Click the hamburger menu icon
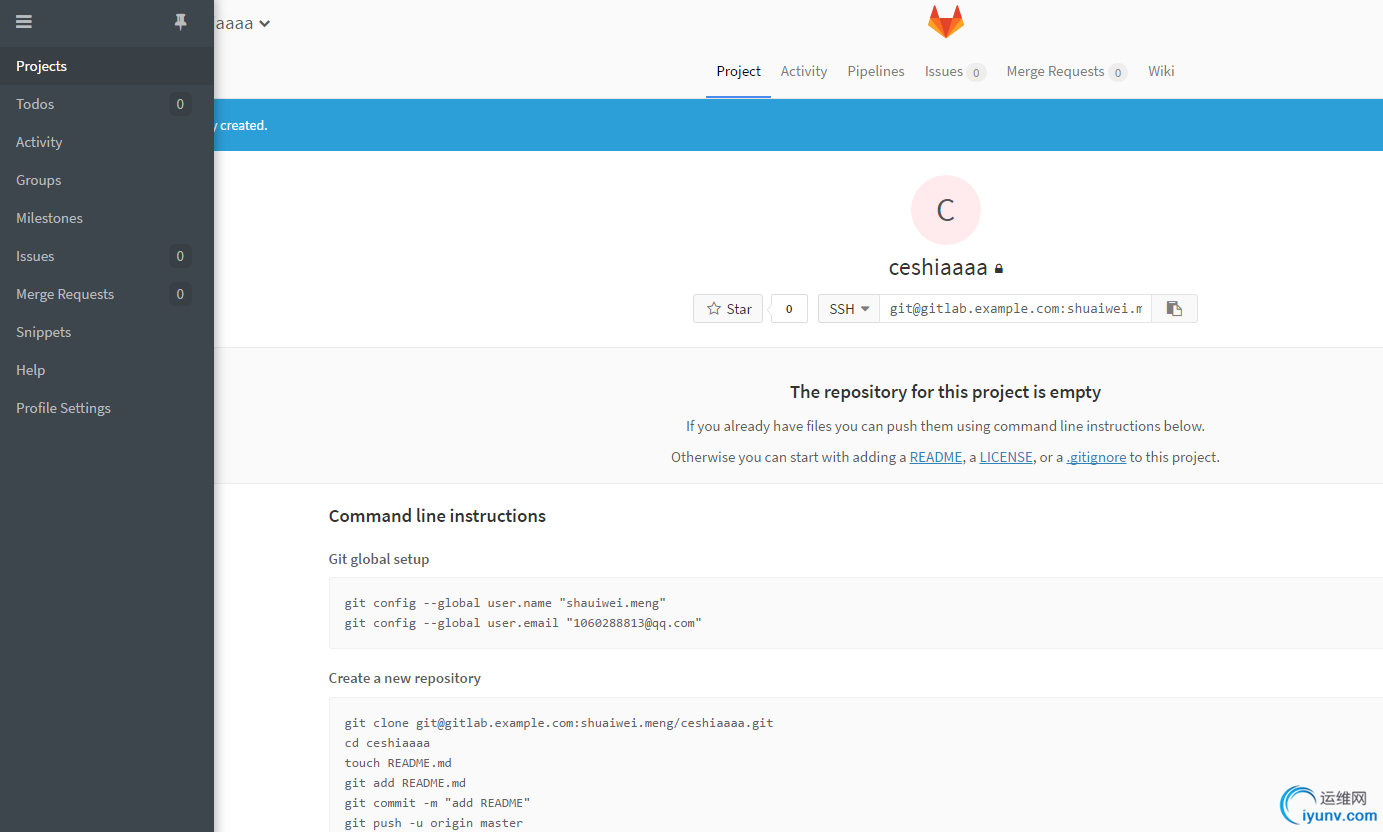The height and width of the screenshot is (832, 1383). pos(24,22)
